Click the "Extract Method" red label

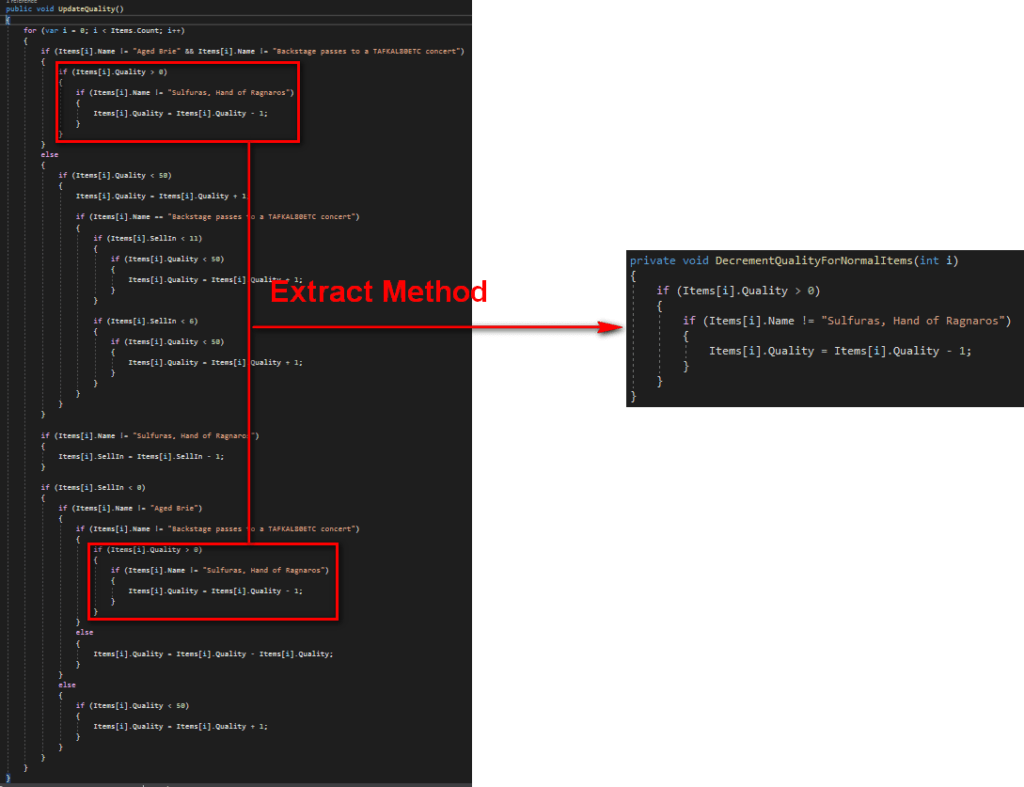[x=377, y=291]
